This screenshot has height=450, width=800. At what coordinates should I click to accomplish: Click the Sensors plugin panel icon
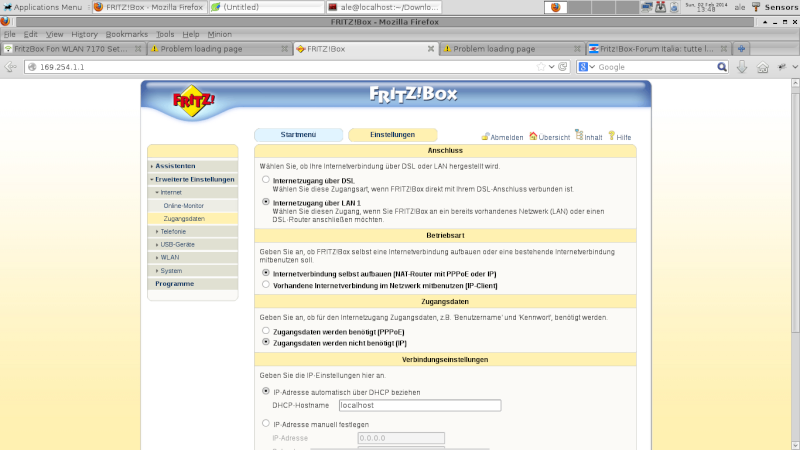pos(756,7)
